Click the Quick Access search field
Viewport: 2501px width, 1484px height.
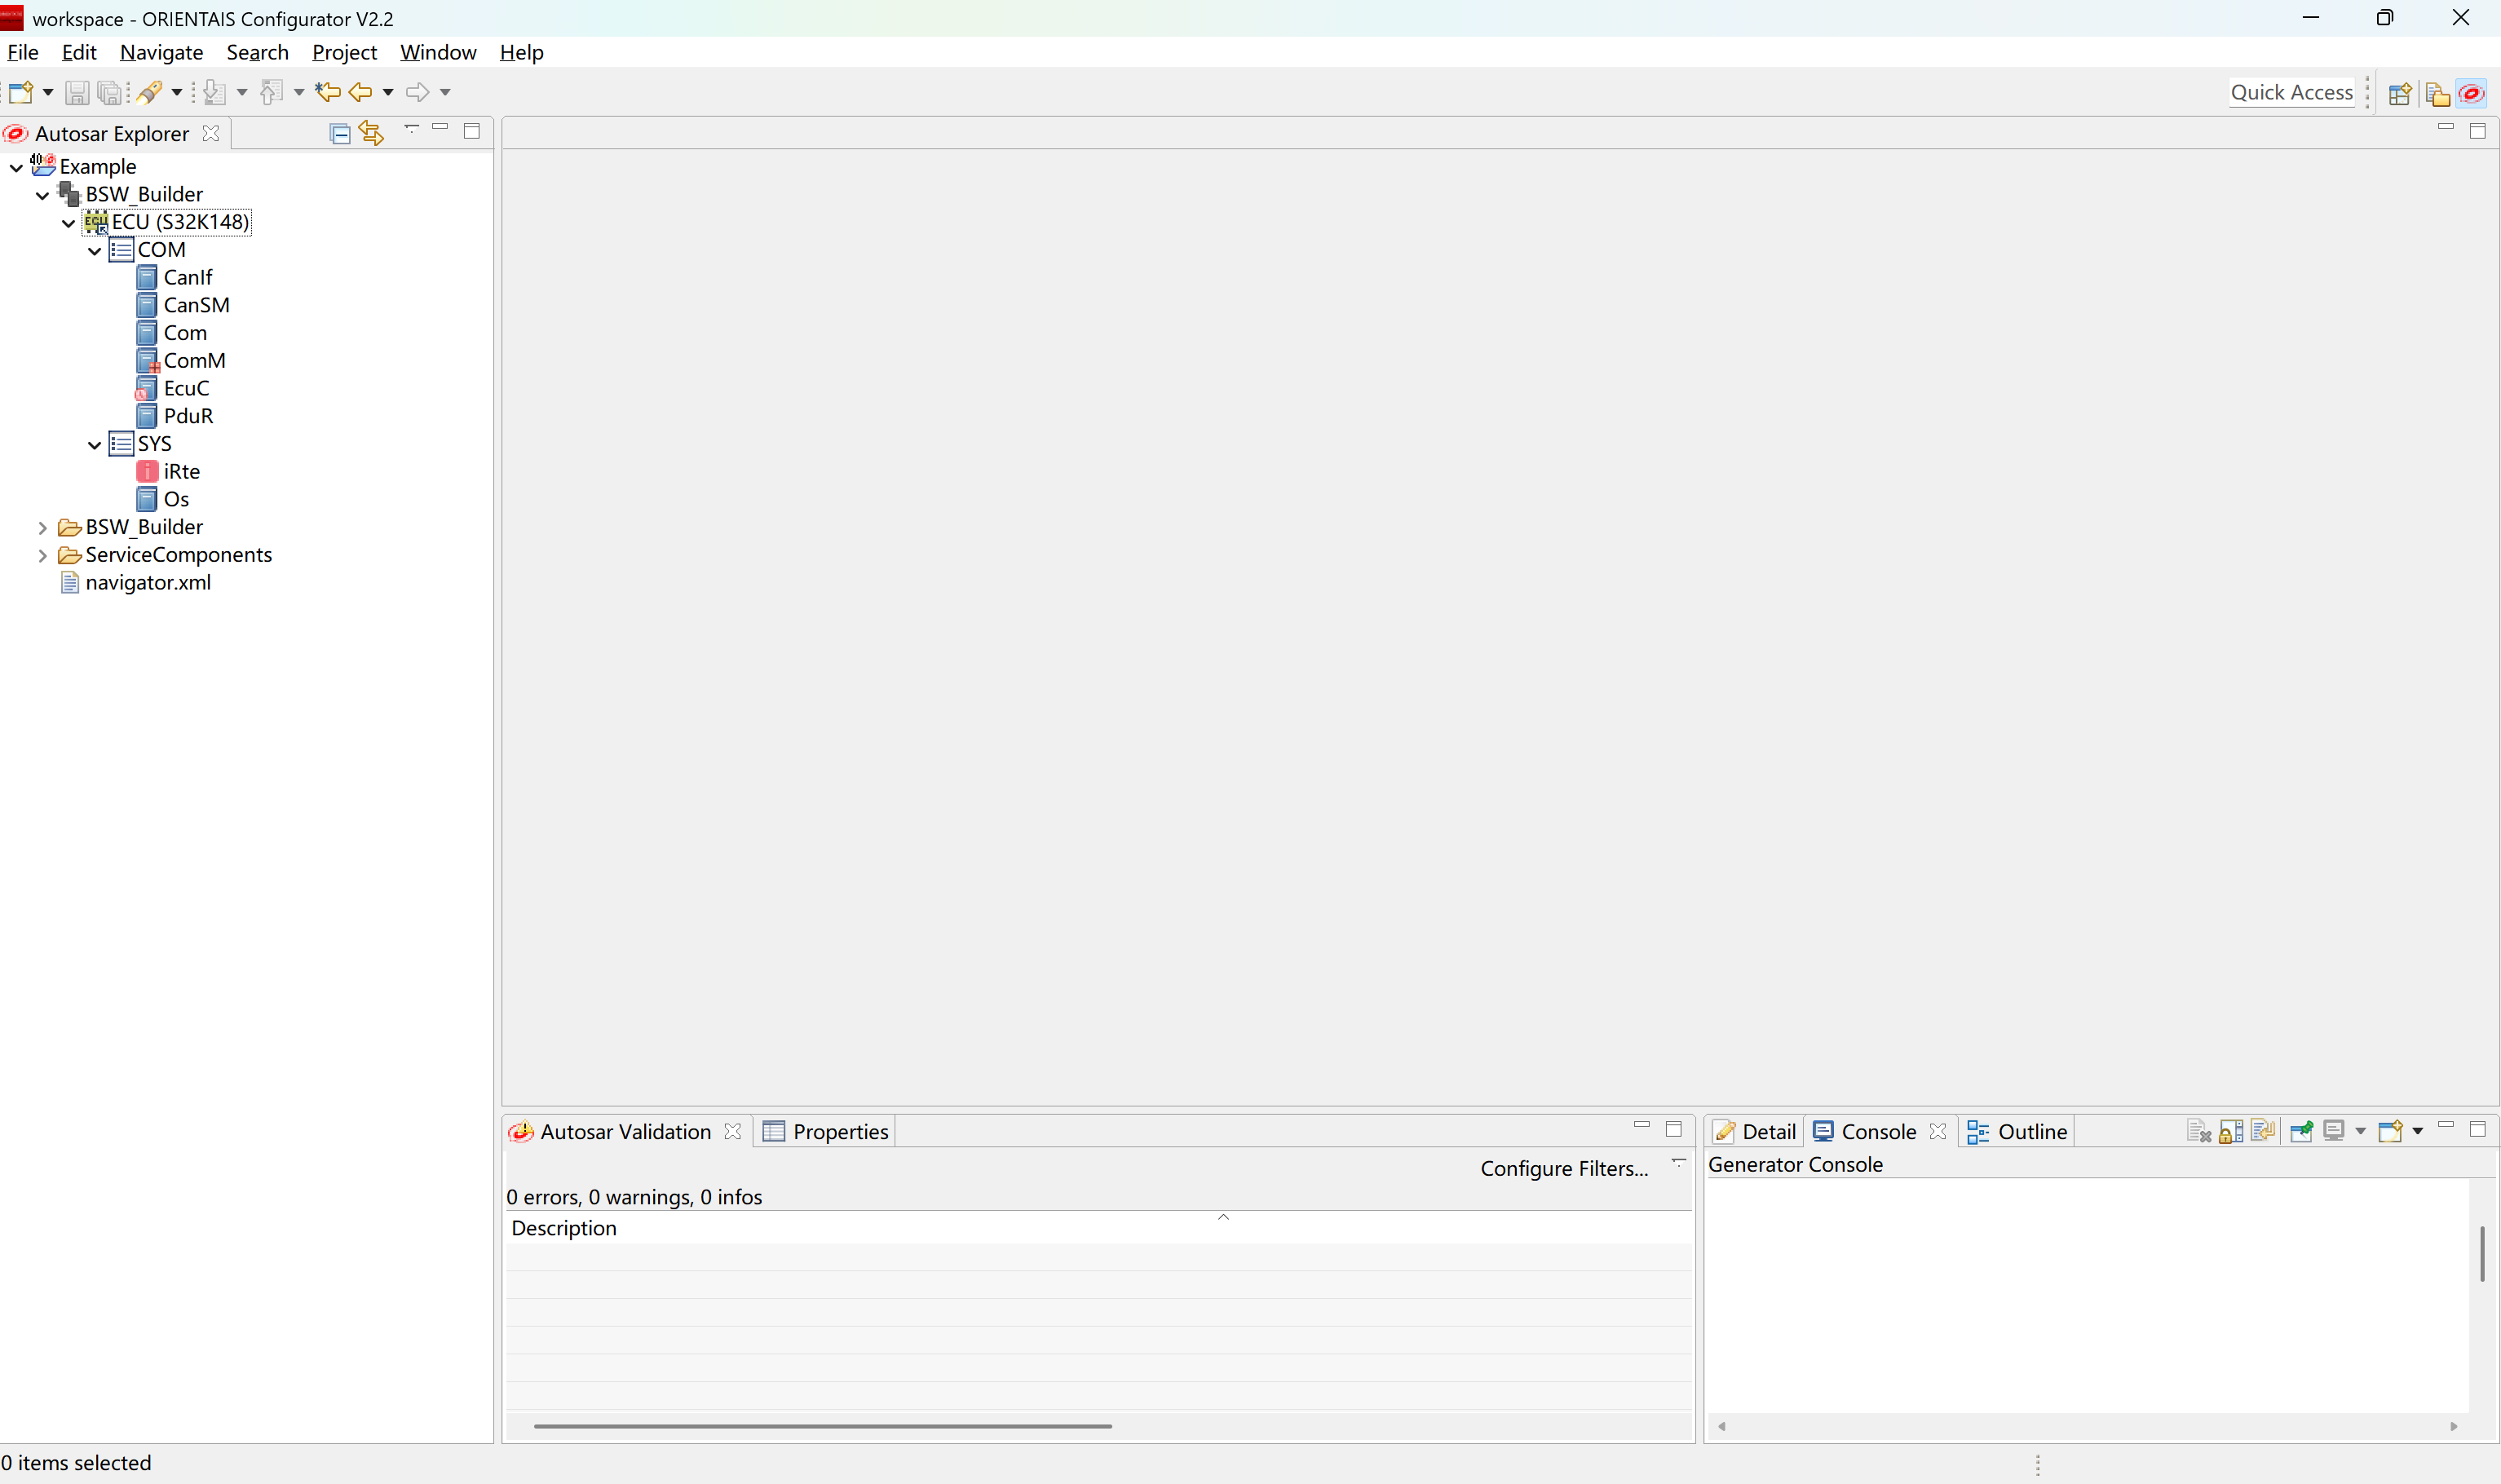pyautogui.click(x=2291, y=92)
